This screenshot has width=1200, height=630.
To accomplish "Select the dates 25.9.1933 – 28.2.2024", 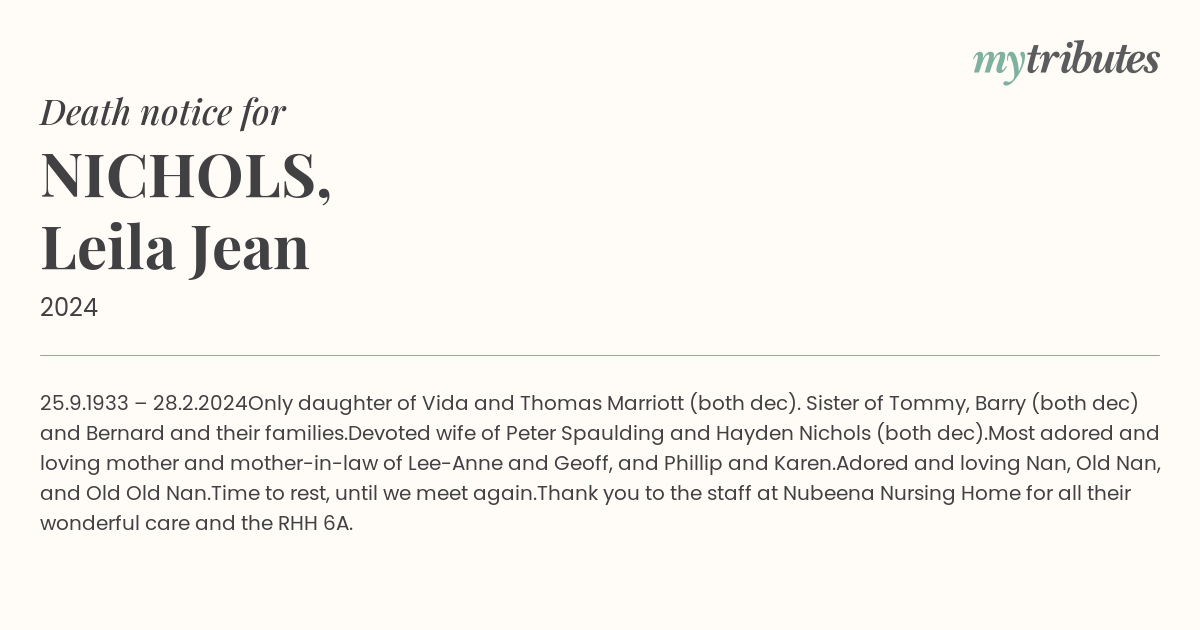I will point(144,403).
